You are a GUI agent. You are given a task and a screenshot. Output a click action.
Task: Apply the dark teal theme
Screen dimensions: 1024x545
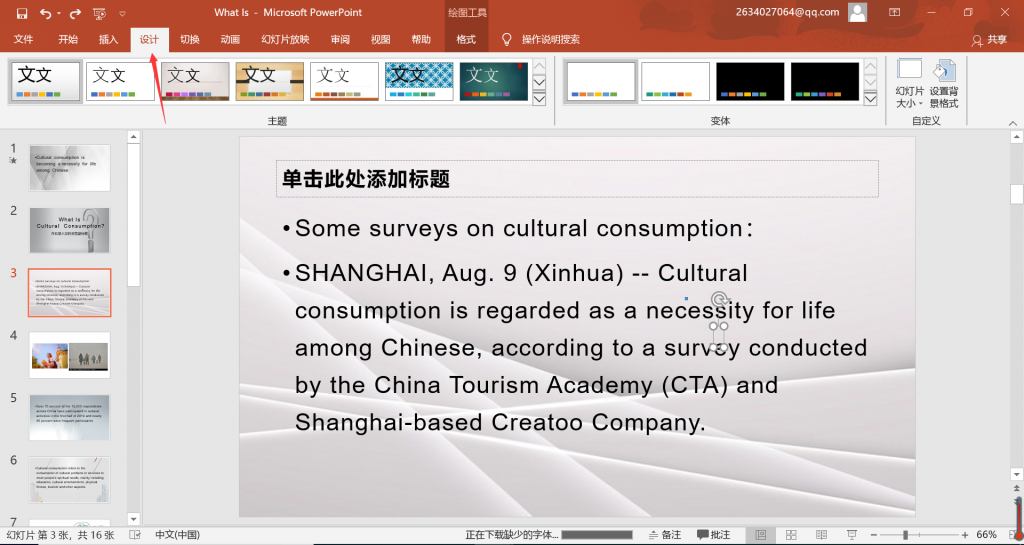pos(494,82)
